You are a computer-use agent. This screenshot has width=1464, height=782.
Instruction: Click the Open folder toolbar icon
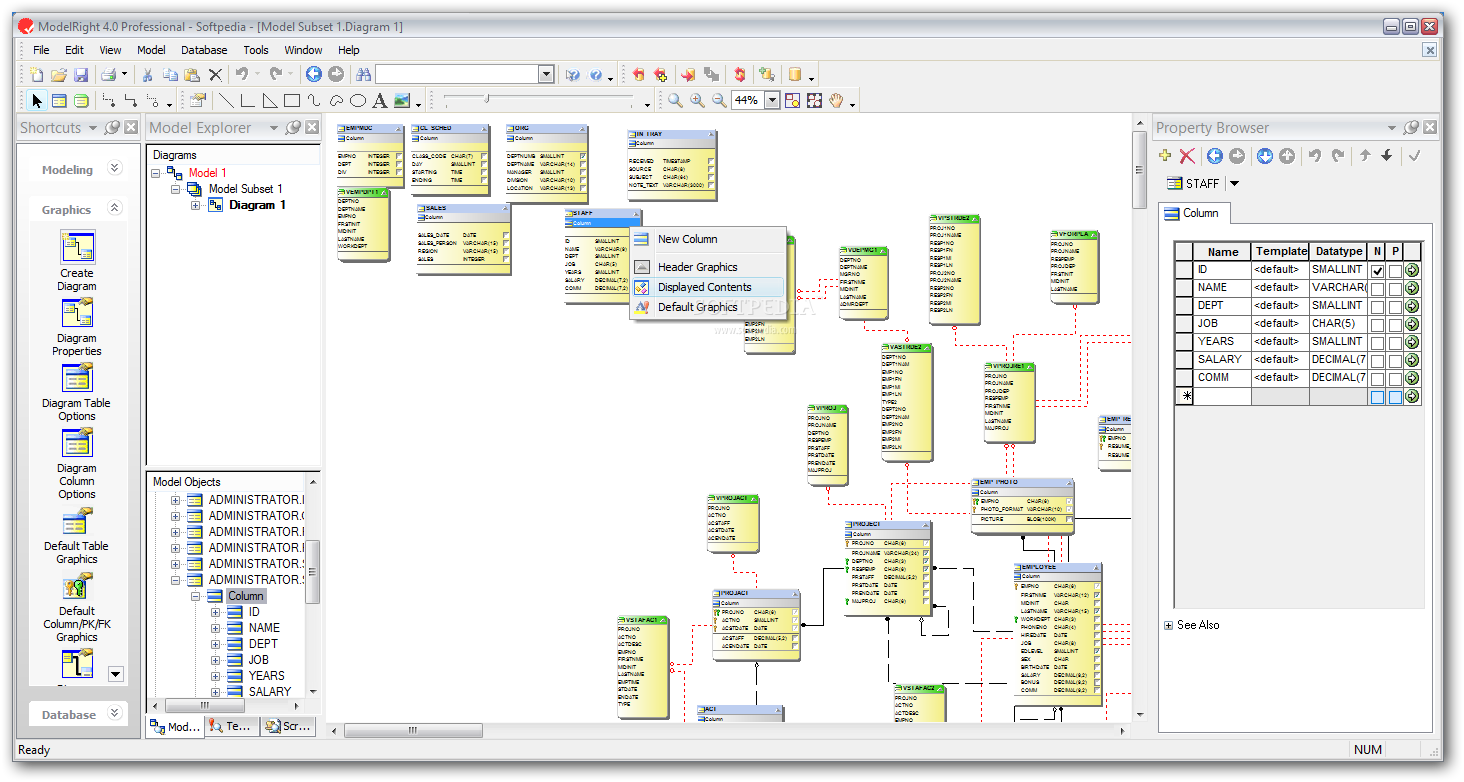(59, 75)
